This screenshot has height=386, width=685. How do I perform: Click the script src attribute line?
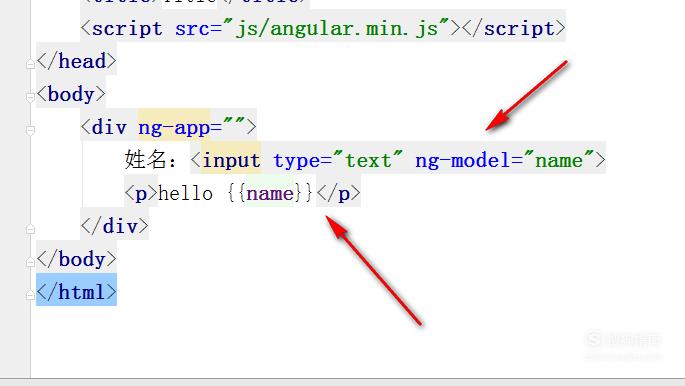click(323, 28)
